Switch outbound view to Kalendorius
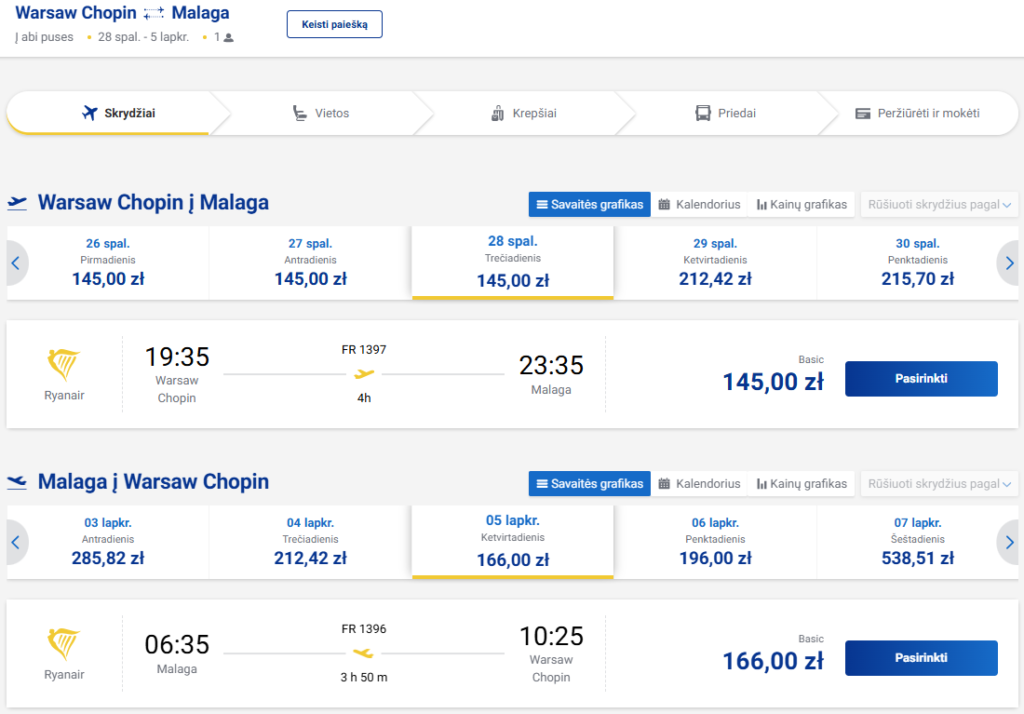Screen dimensions: 1024x714 699,204
